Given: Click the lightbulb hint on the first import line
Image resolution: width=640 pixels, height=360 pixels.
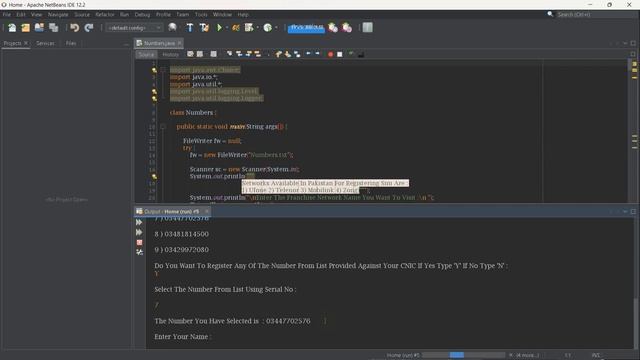Looking at the screenshot, I should click(x=154, y=70).
